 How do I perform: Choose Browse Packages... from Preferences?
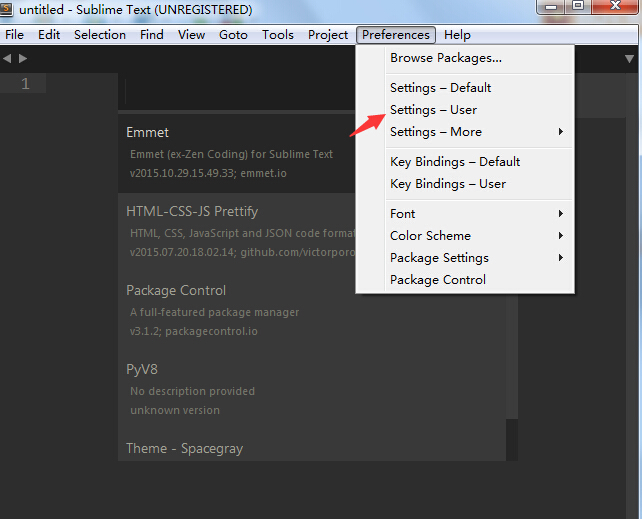click(465, 58)
